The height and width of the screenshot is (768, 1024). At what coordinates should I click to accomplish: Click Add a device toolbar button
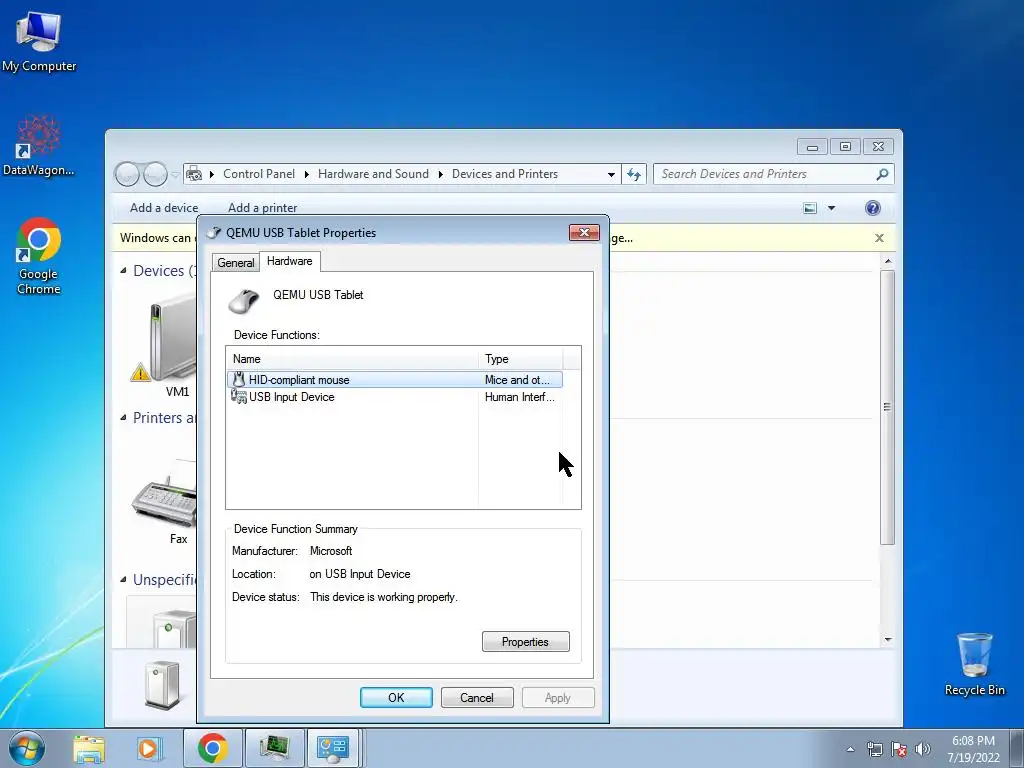click(x=164, y=208)
